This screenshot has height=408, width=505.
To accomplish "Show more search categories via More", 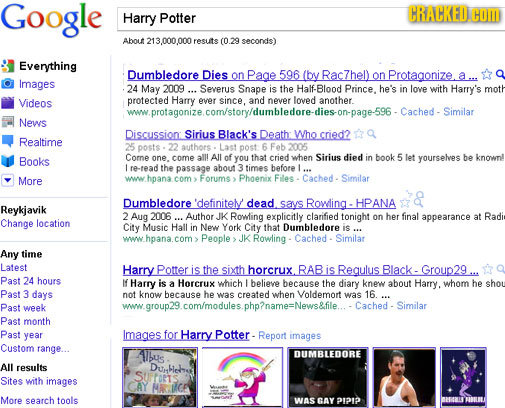I will click(x=30, y=181).
